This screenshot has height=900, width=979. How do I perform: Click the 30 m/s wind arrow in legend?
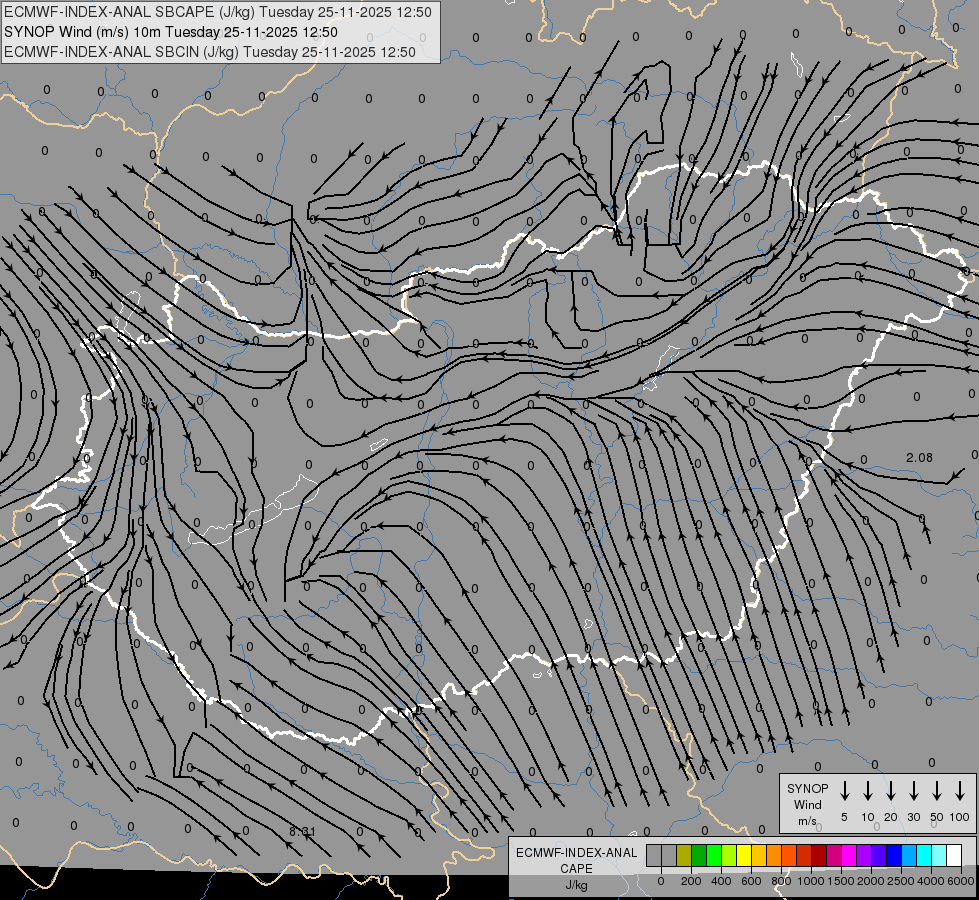[913, 790]
